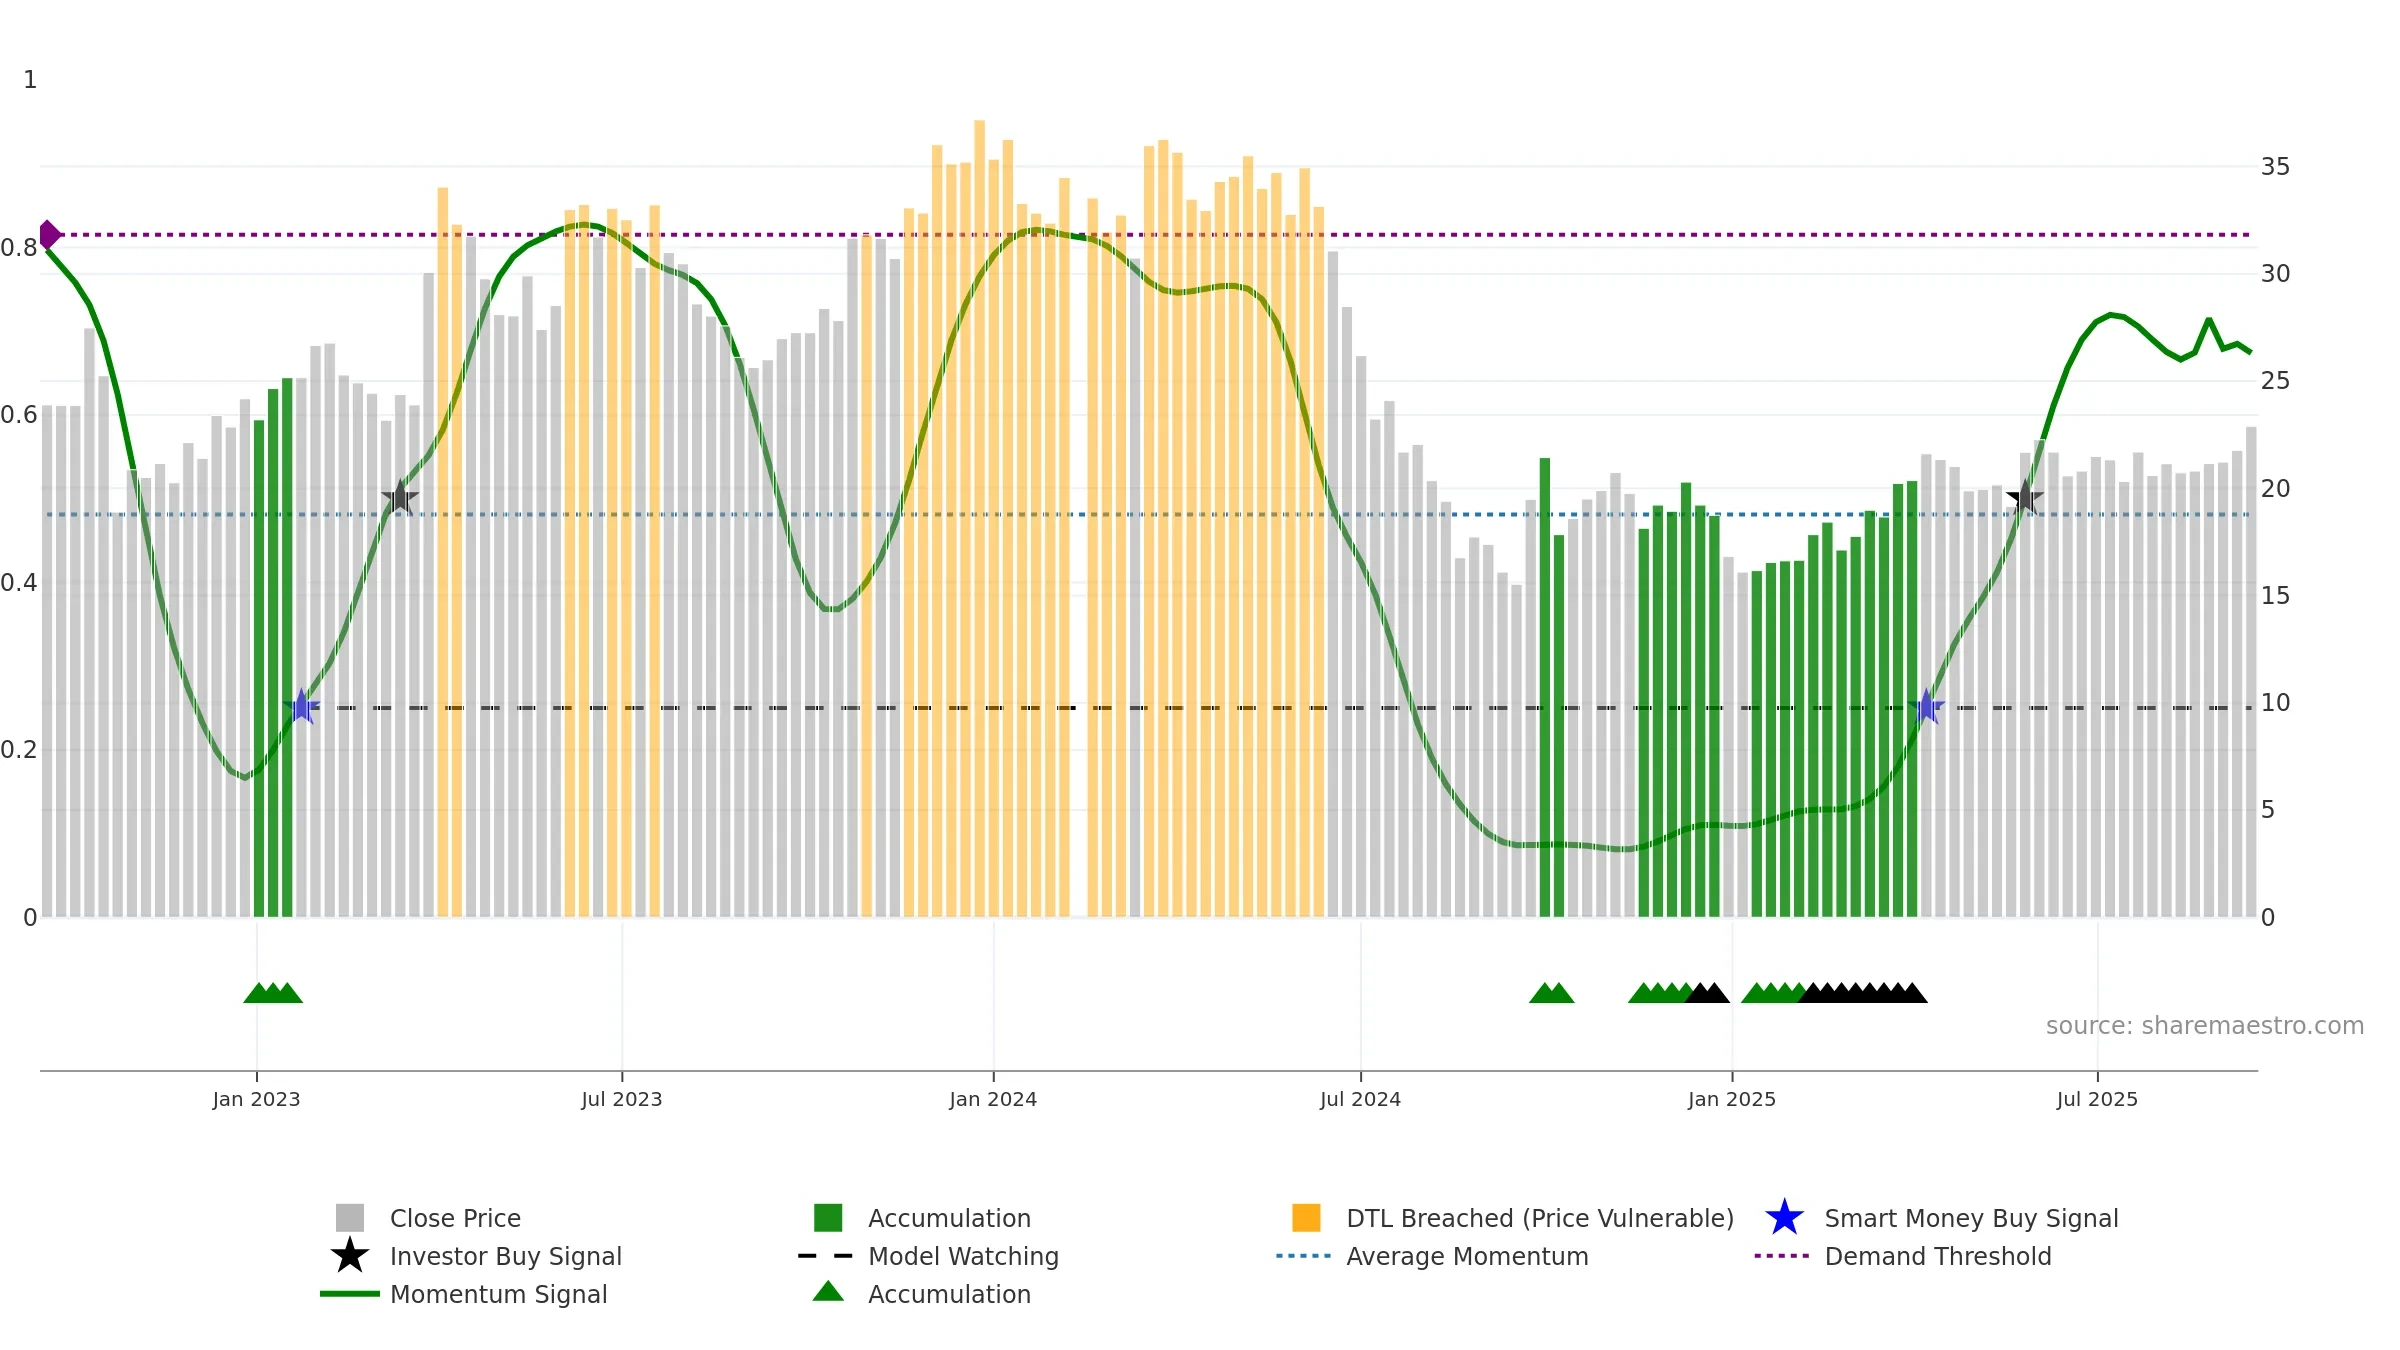Click the 'Close Price' legend label
Image resolution: width=2400 pixels, height=1350 pixels.
[x=455, y=1218]
